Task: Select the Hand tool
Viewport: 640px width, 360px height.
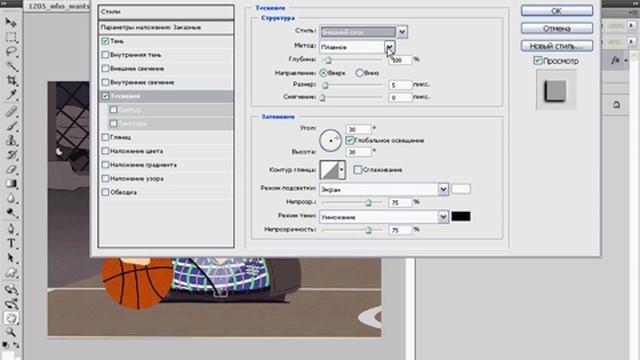Action: coord(11,318)
